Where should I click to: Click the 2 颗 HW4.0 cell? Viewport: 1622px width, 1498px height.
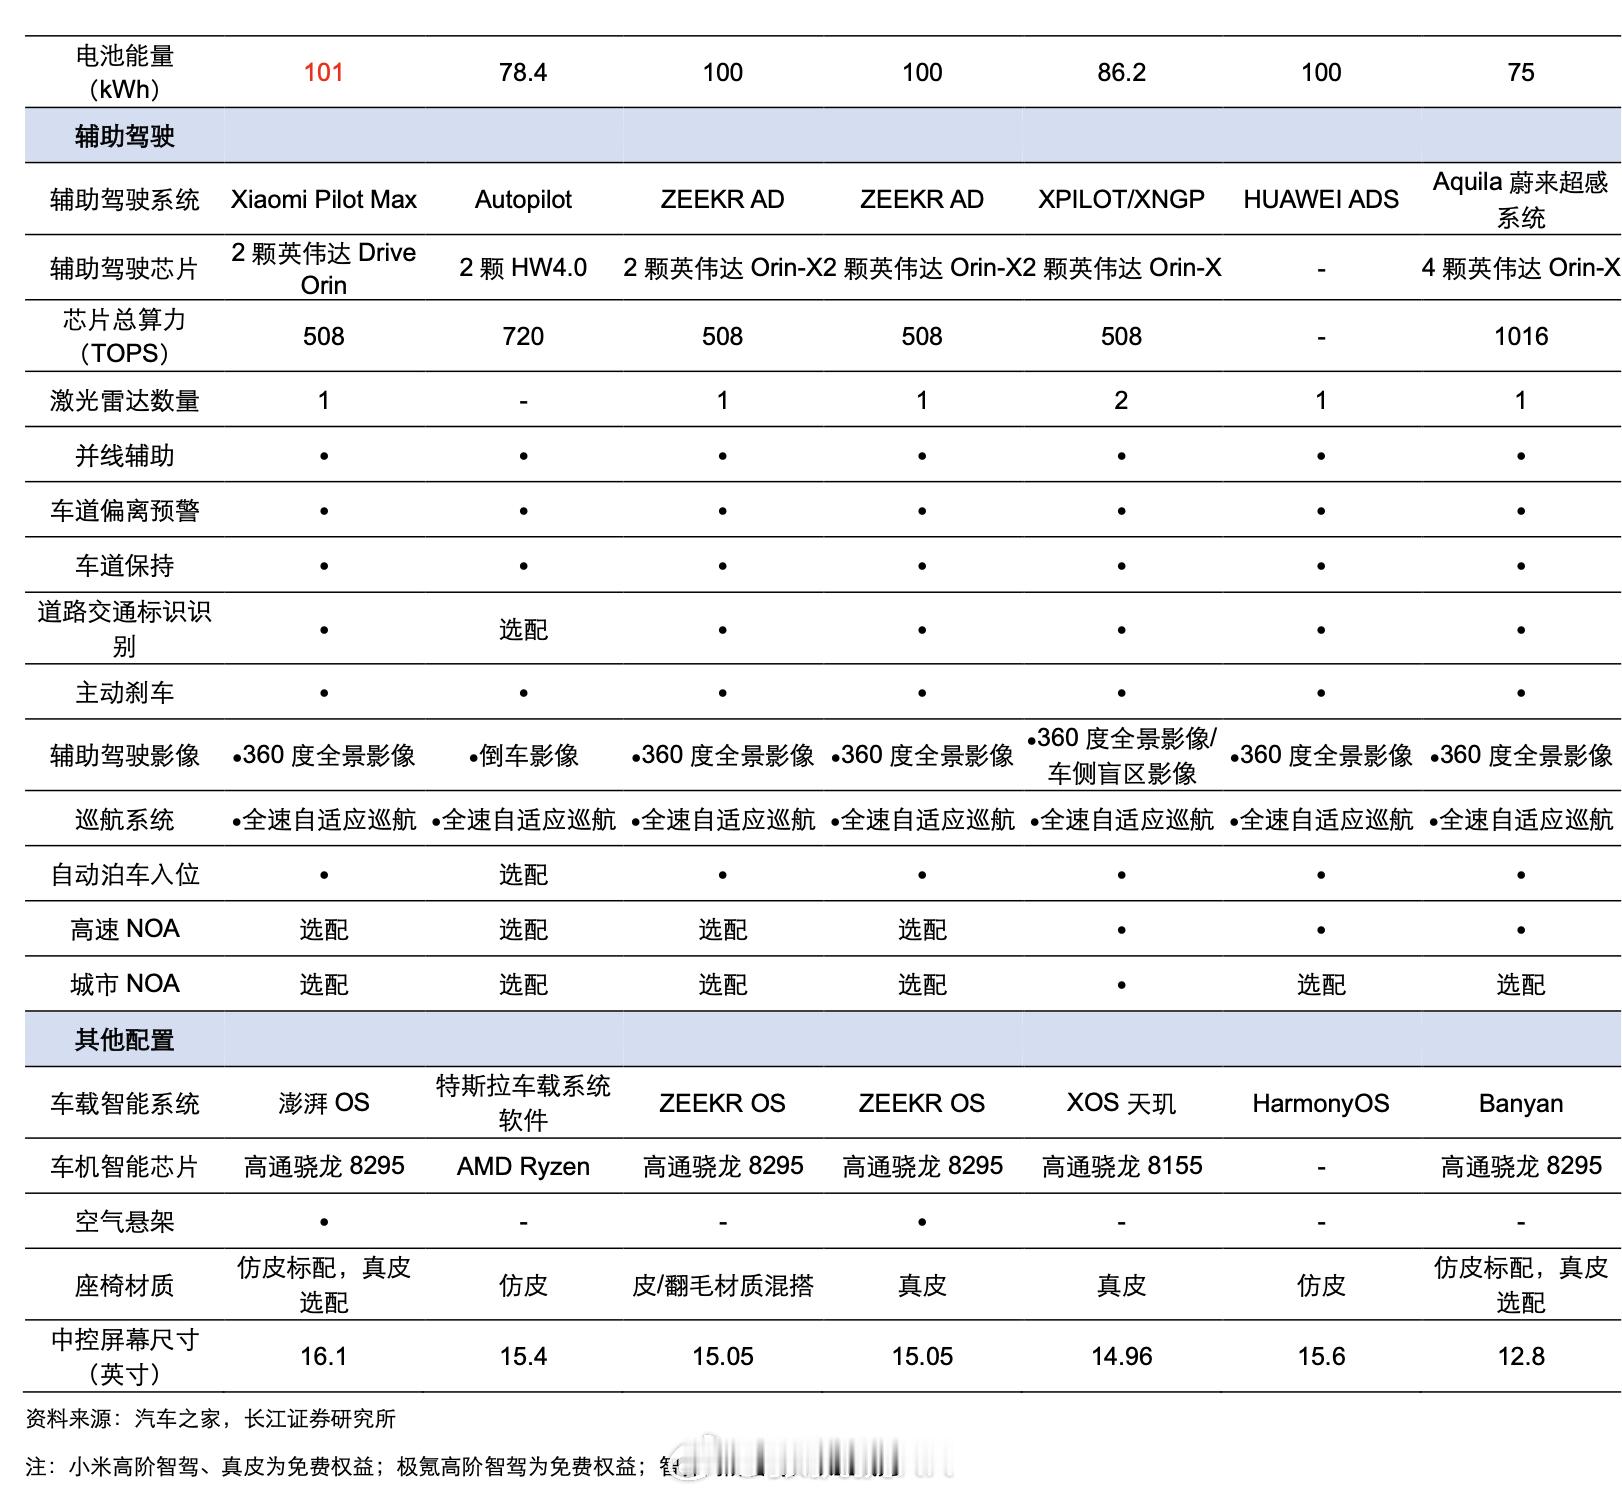[523, 268]
